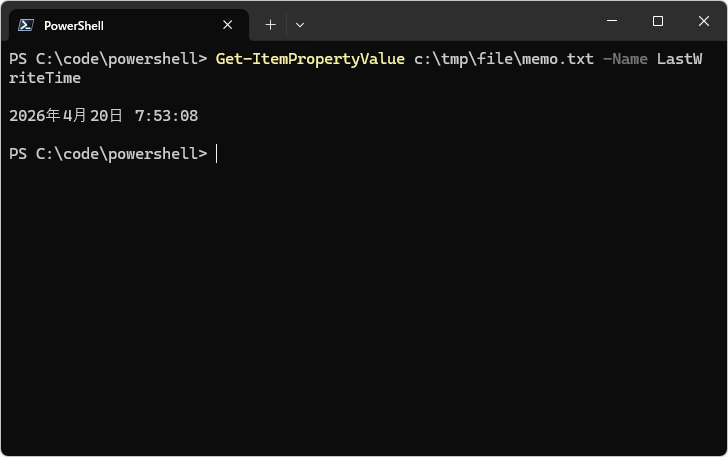The image size is (728, 457).
Task: Select the PowerShell tab title
Action: tap(74, 25)
